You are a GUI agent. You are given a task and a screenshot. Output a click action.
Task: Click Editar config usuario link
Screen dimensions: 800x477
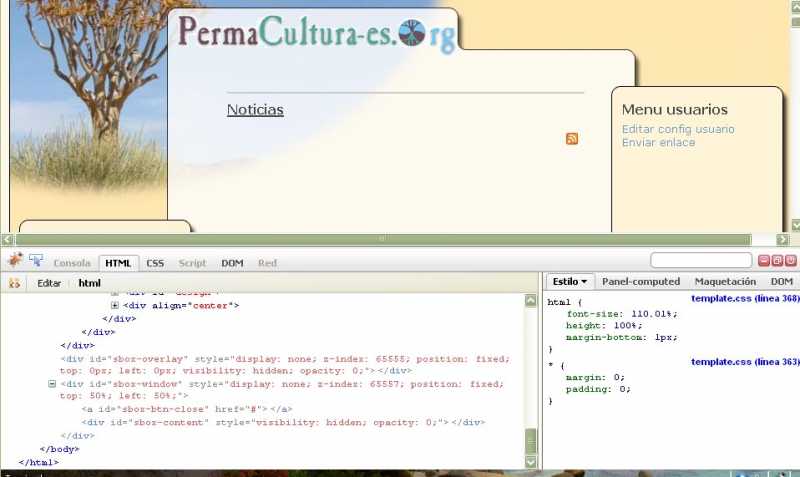pos(678,129)
